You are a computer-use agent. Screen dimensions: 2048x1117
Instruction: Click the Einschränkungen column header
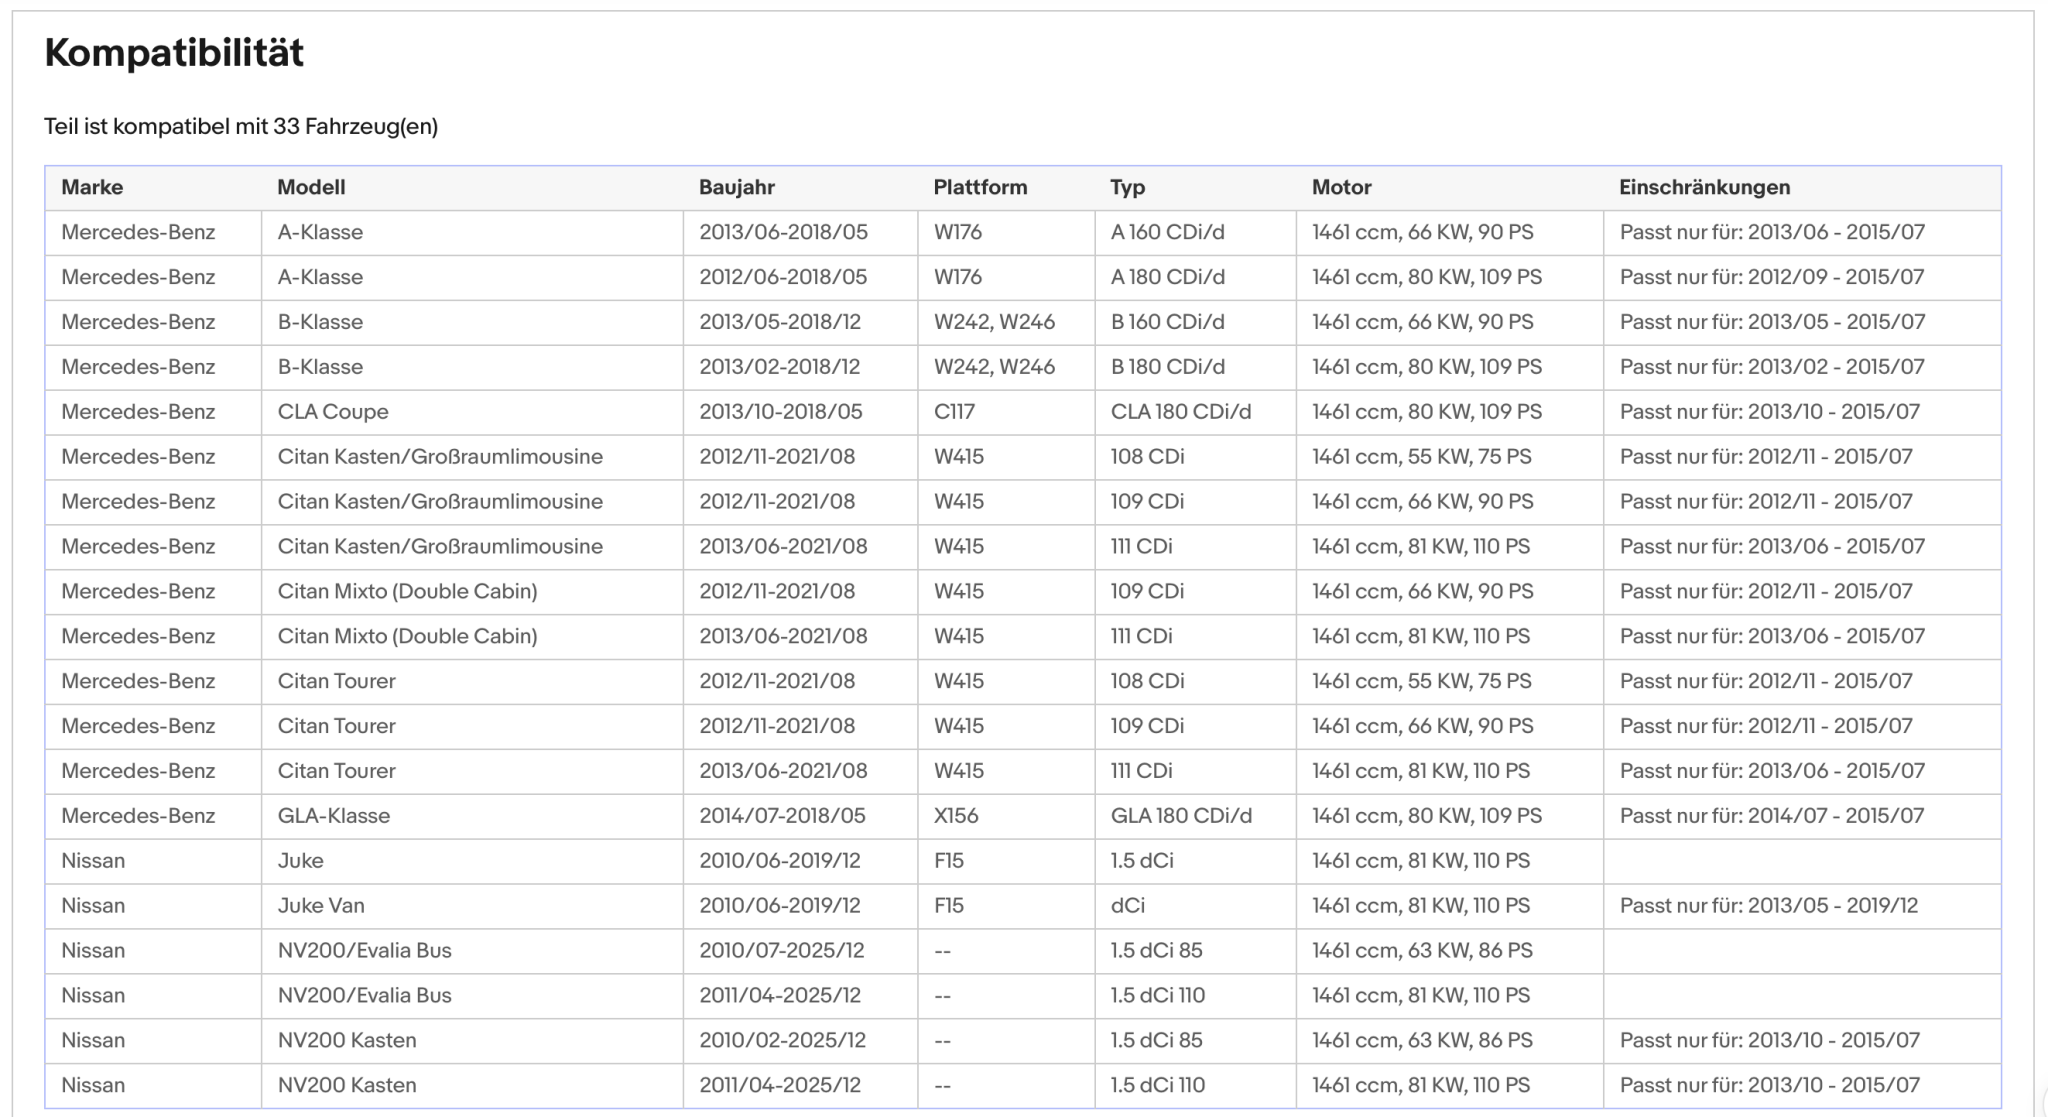click(x=1705, y=187)
